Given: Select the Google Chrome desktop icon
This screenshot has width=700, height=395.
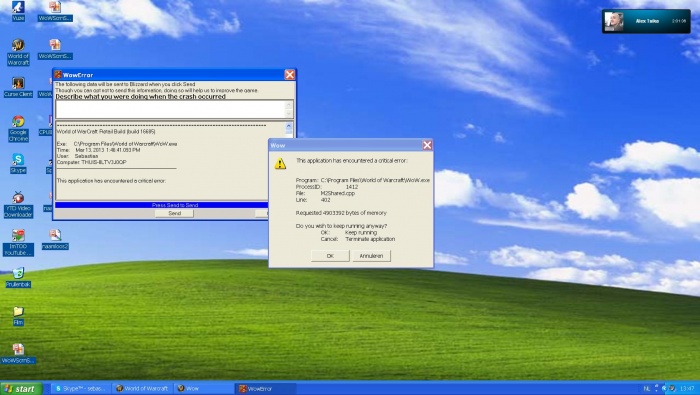Looking at the screenshot, I should [x=18, y=129].
